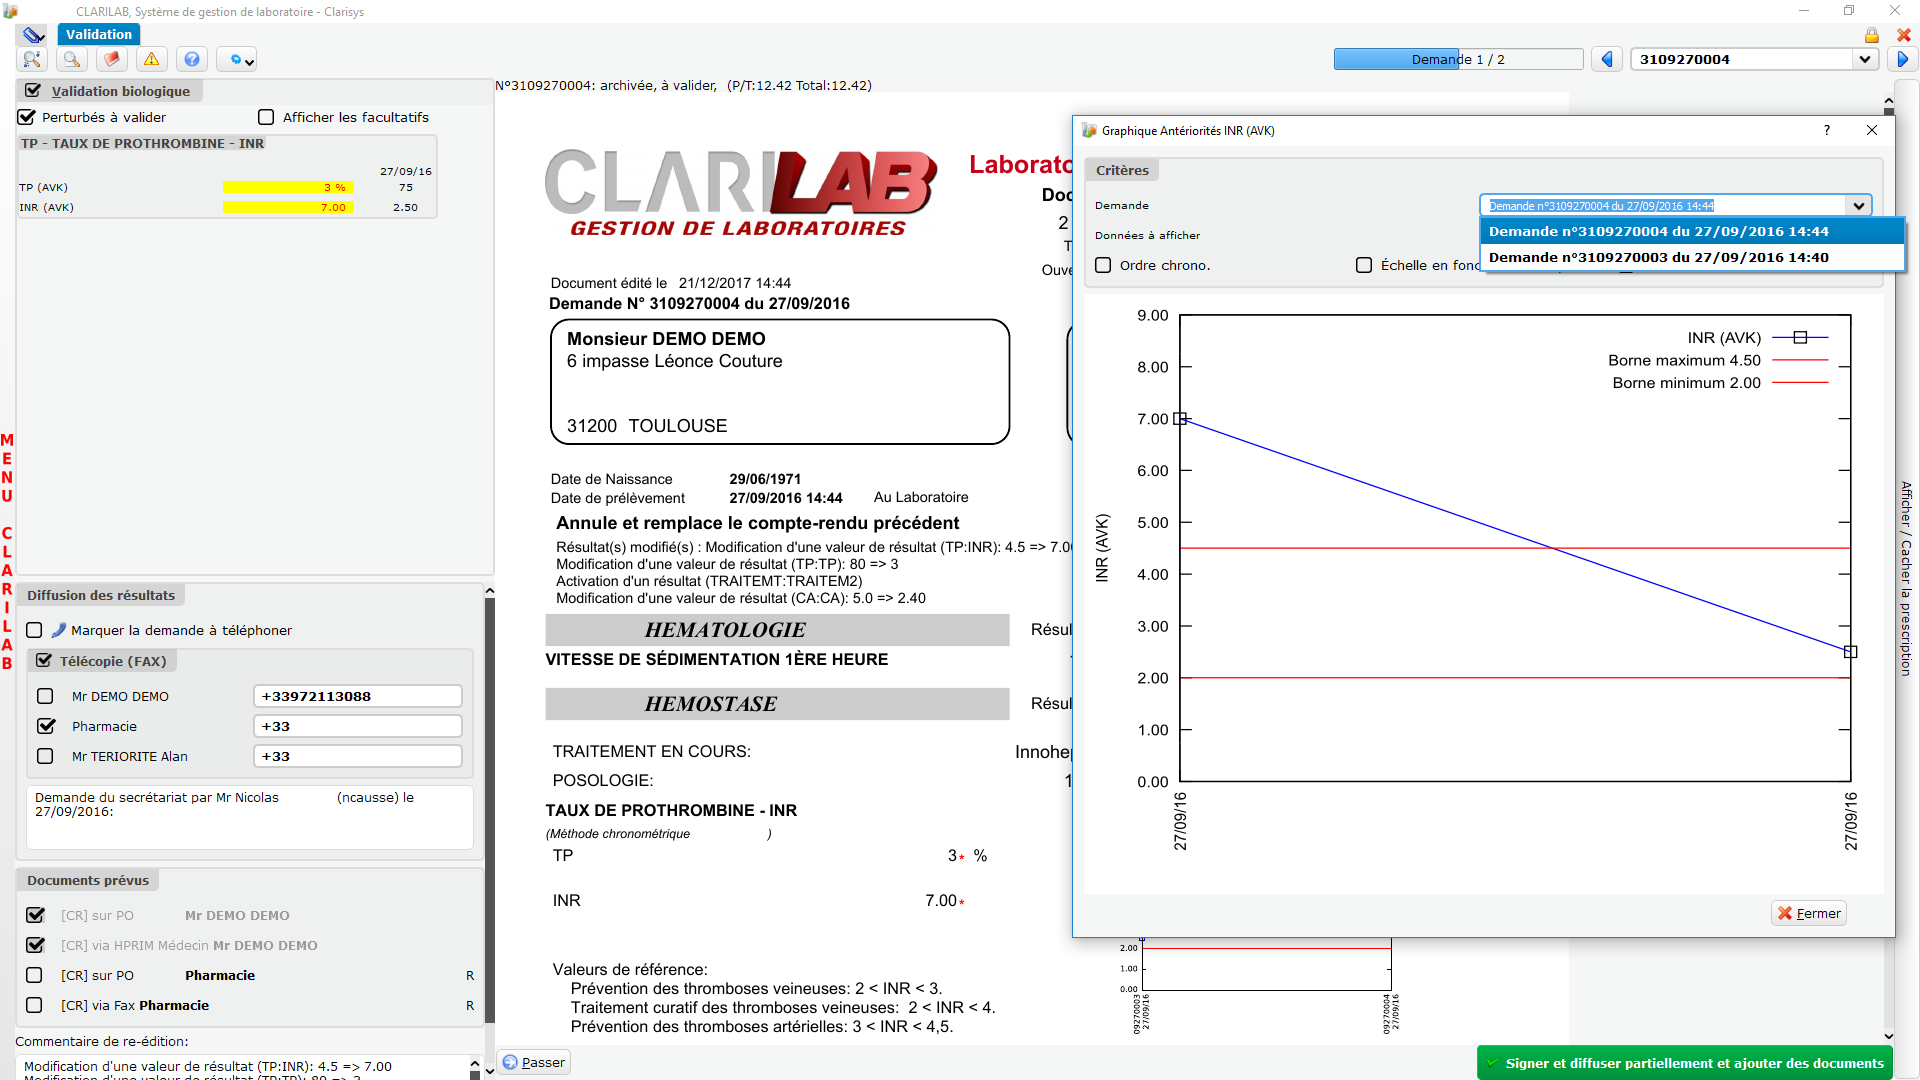Close the Graphique Antériorités INR dialog
Screen dimensions: 1920x1080
point(1872,130)
